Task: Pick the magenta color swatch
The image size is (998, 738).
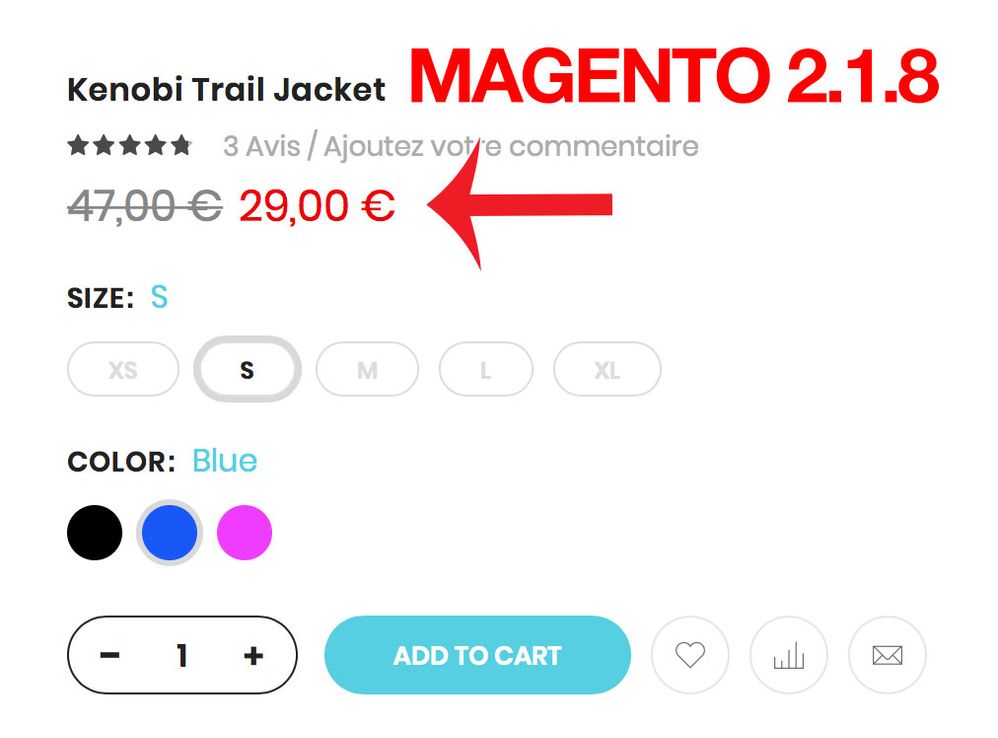Action: pos(244,533)
